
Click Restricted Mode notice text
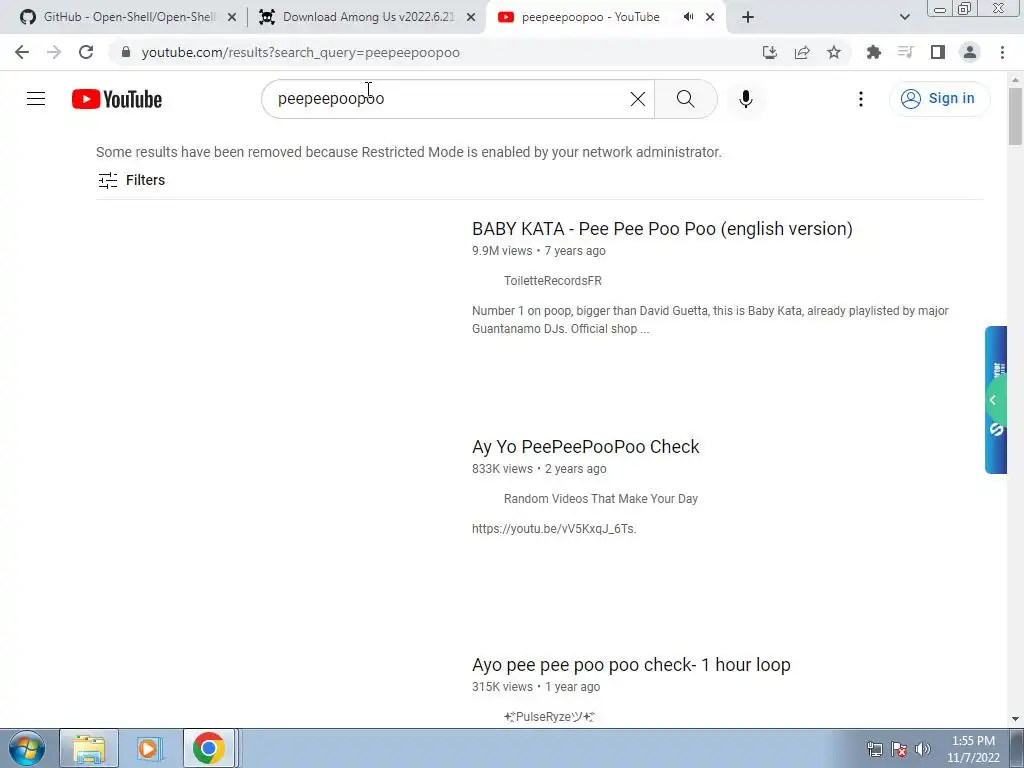(x=409, y=152)
